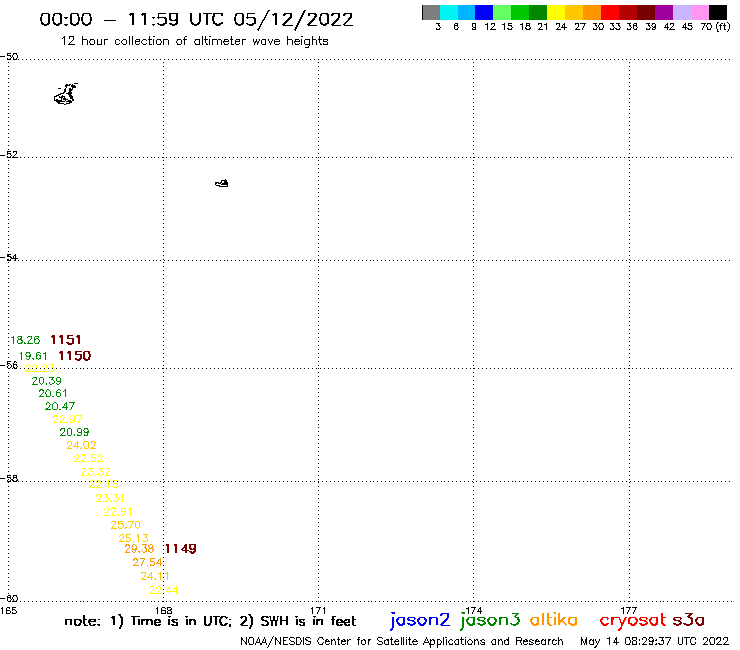Click the NOAA/NESDIS credit line
Viewport: 740px width, 650px height.
[402, 641]
